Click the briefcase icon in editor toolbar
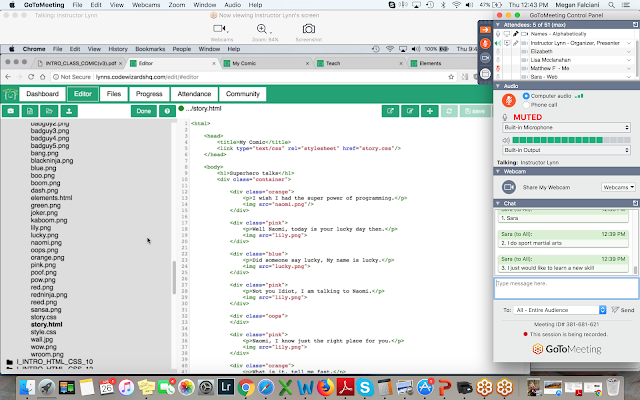 11,111
